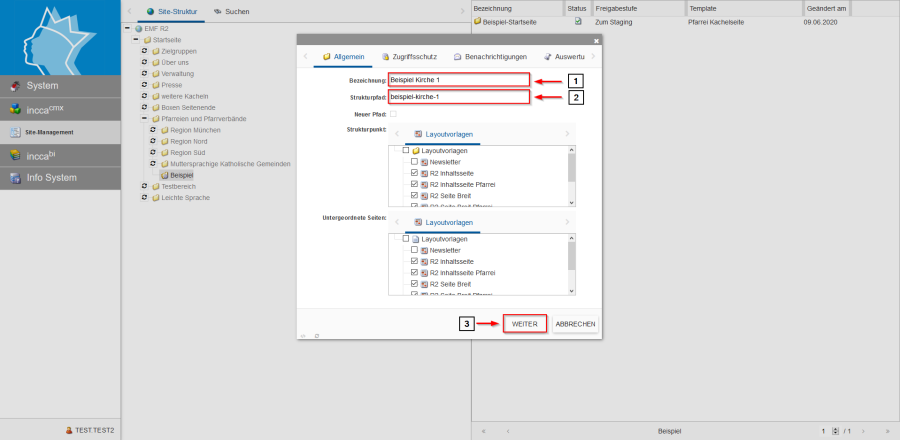Click the user icon next to TEST TEST2

pyautogui.click(x=68, y=430)
